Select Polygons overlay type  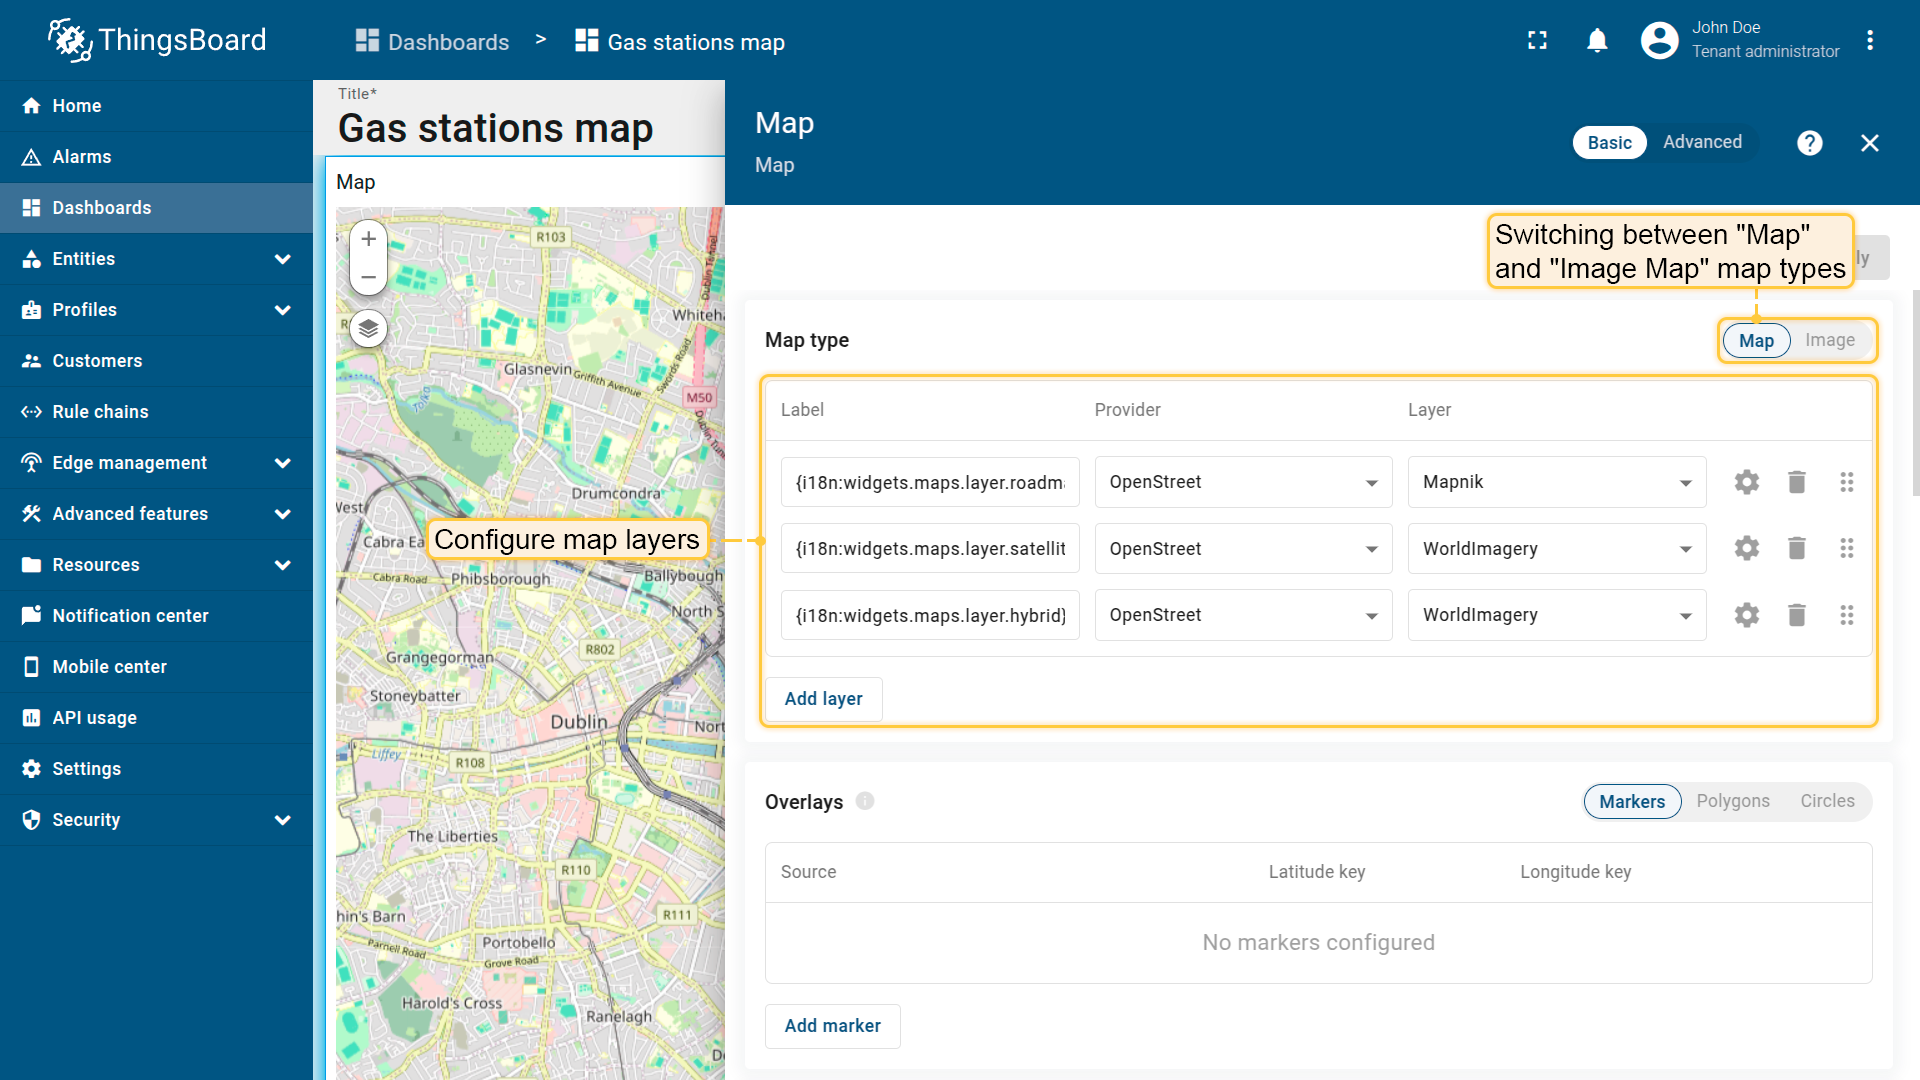[1732, 801]
